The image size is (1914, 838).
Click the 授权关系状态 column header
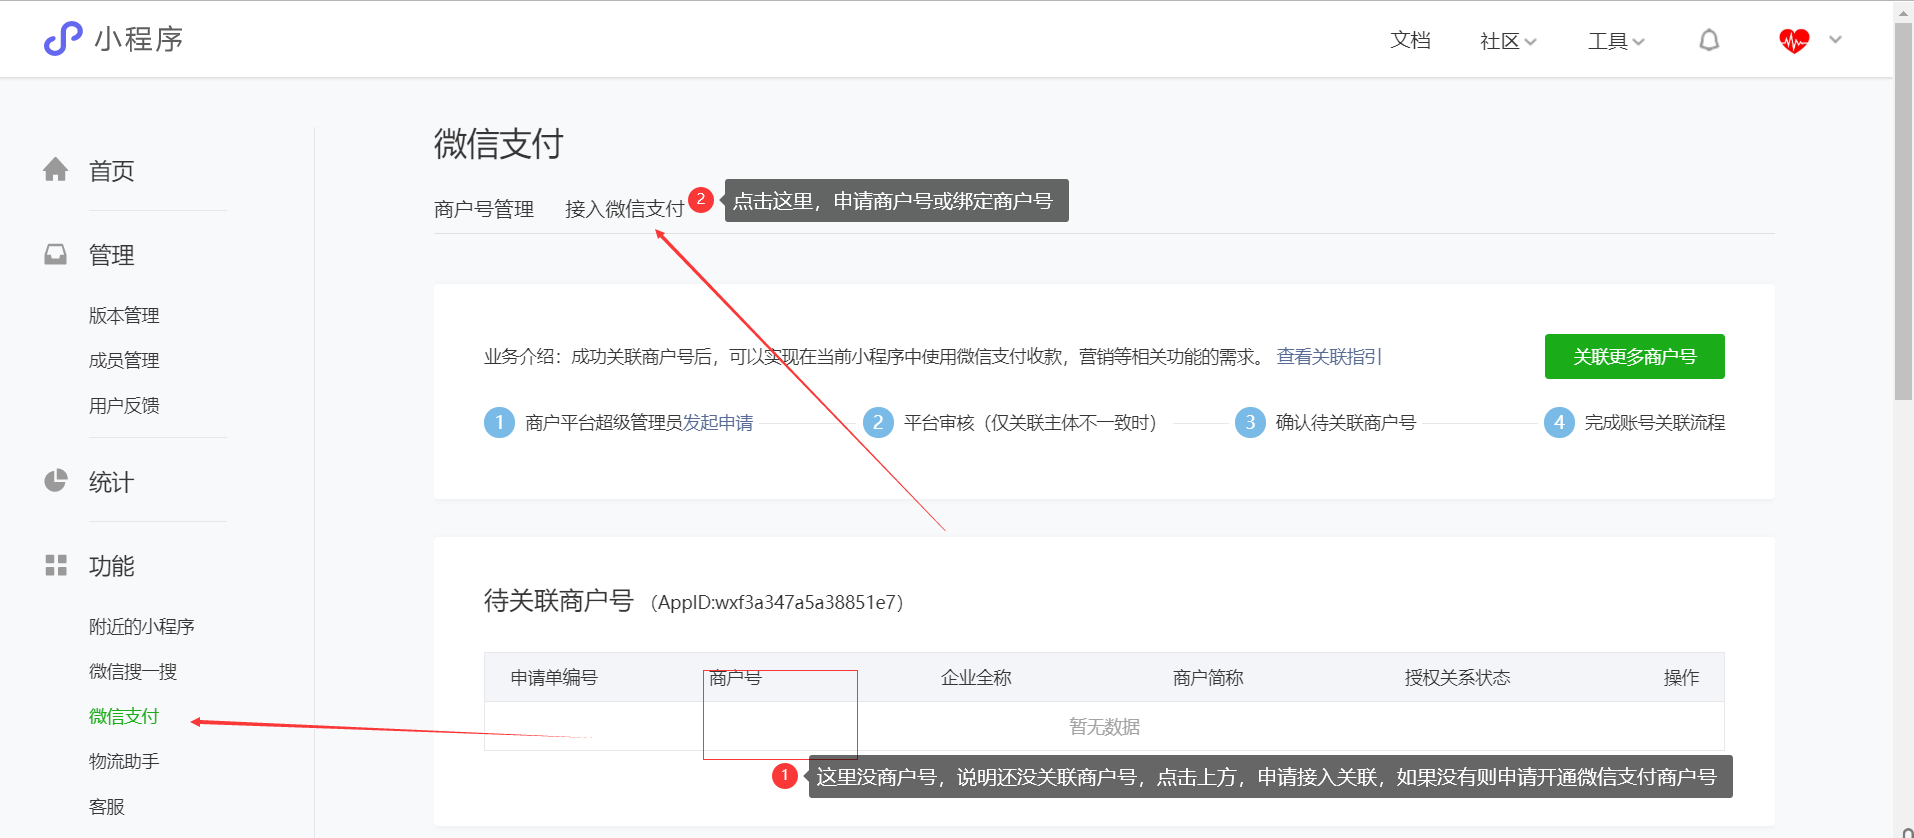[1457, 677]
